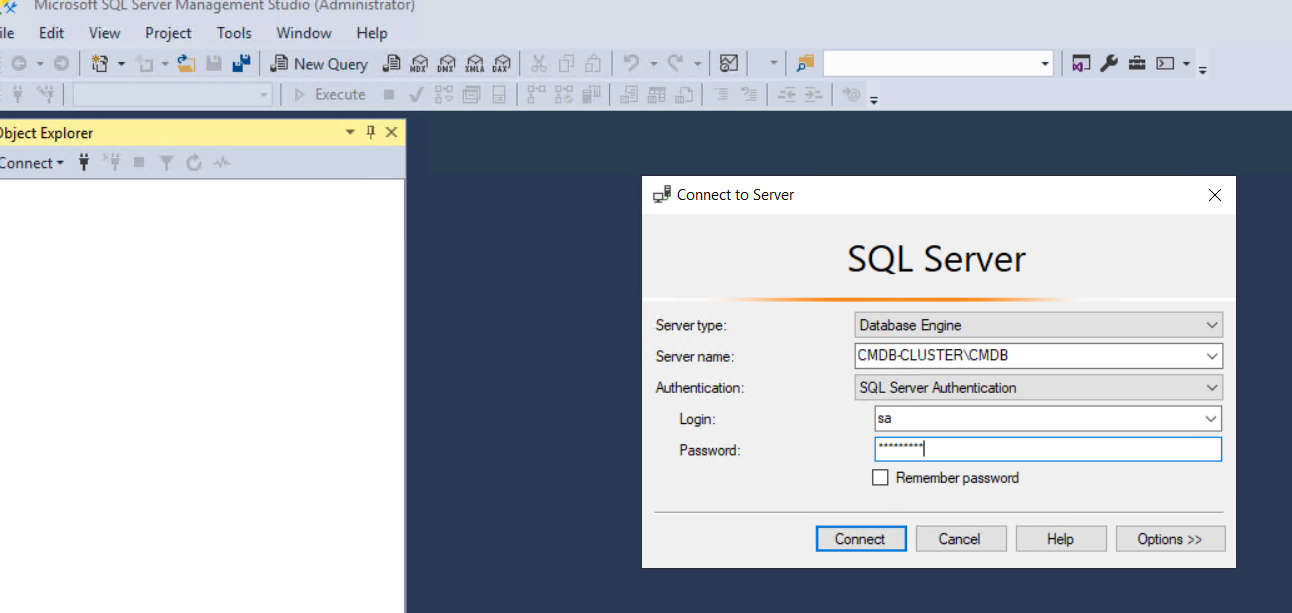
Task: Pin the Object Explorer panel with Auto Hide
Action: pos(371,132)
